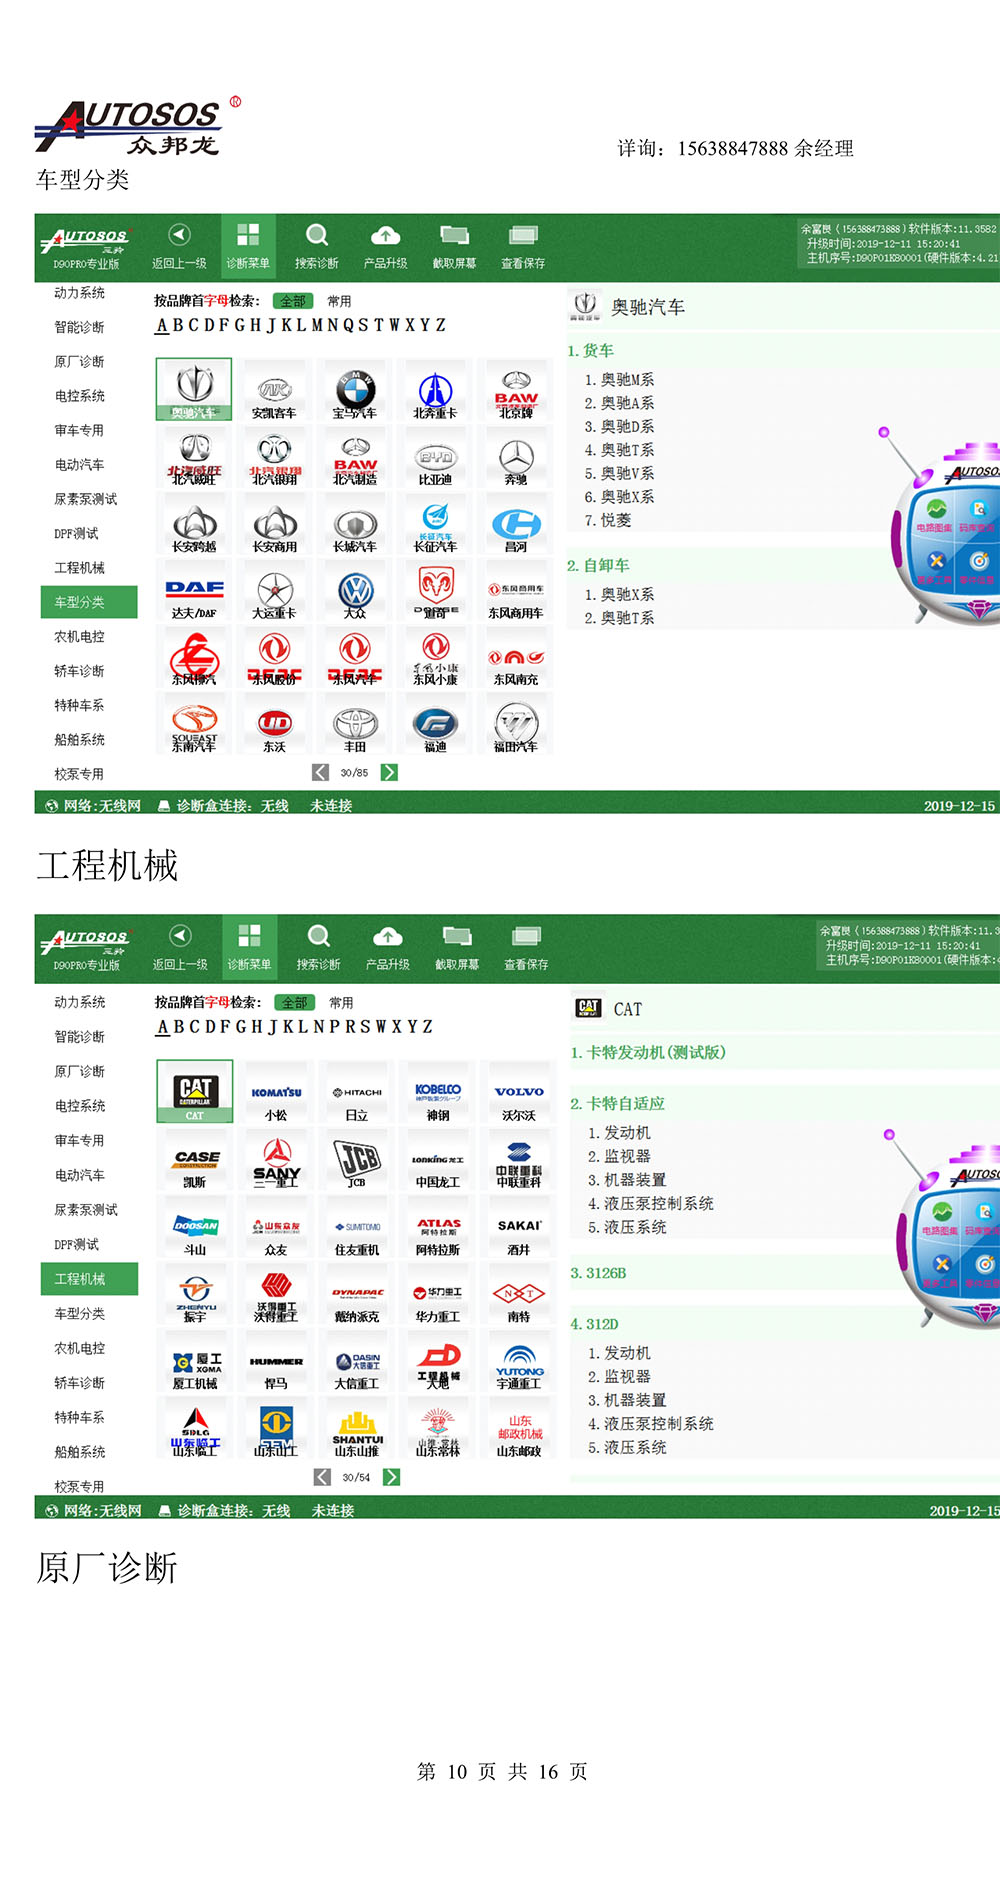Screen dimensions: 1000x1896
Task: Go to next page beside 30/85
Action: [x=390, y=773]
